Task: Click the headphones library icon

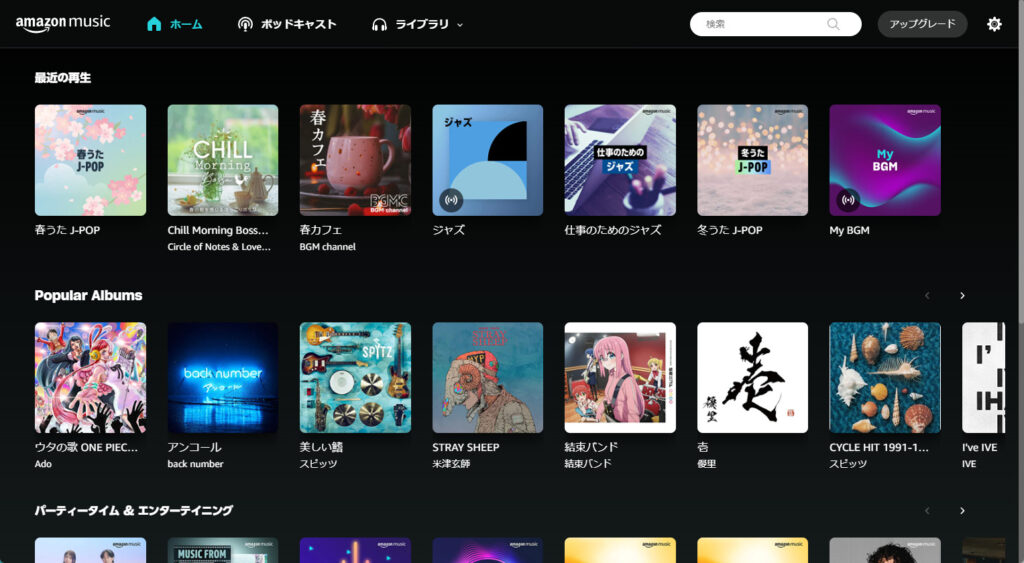Action: pos(379,25)
